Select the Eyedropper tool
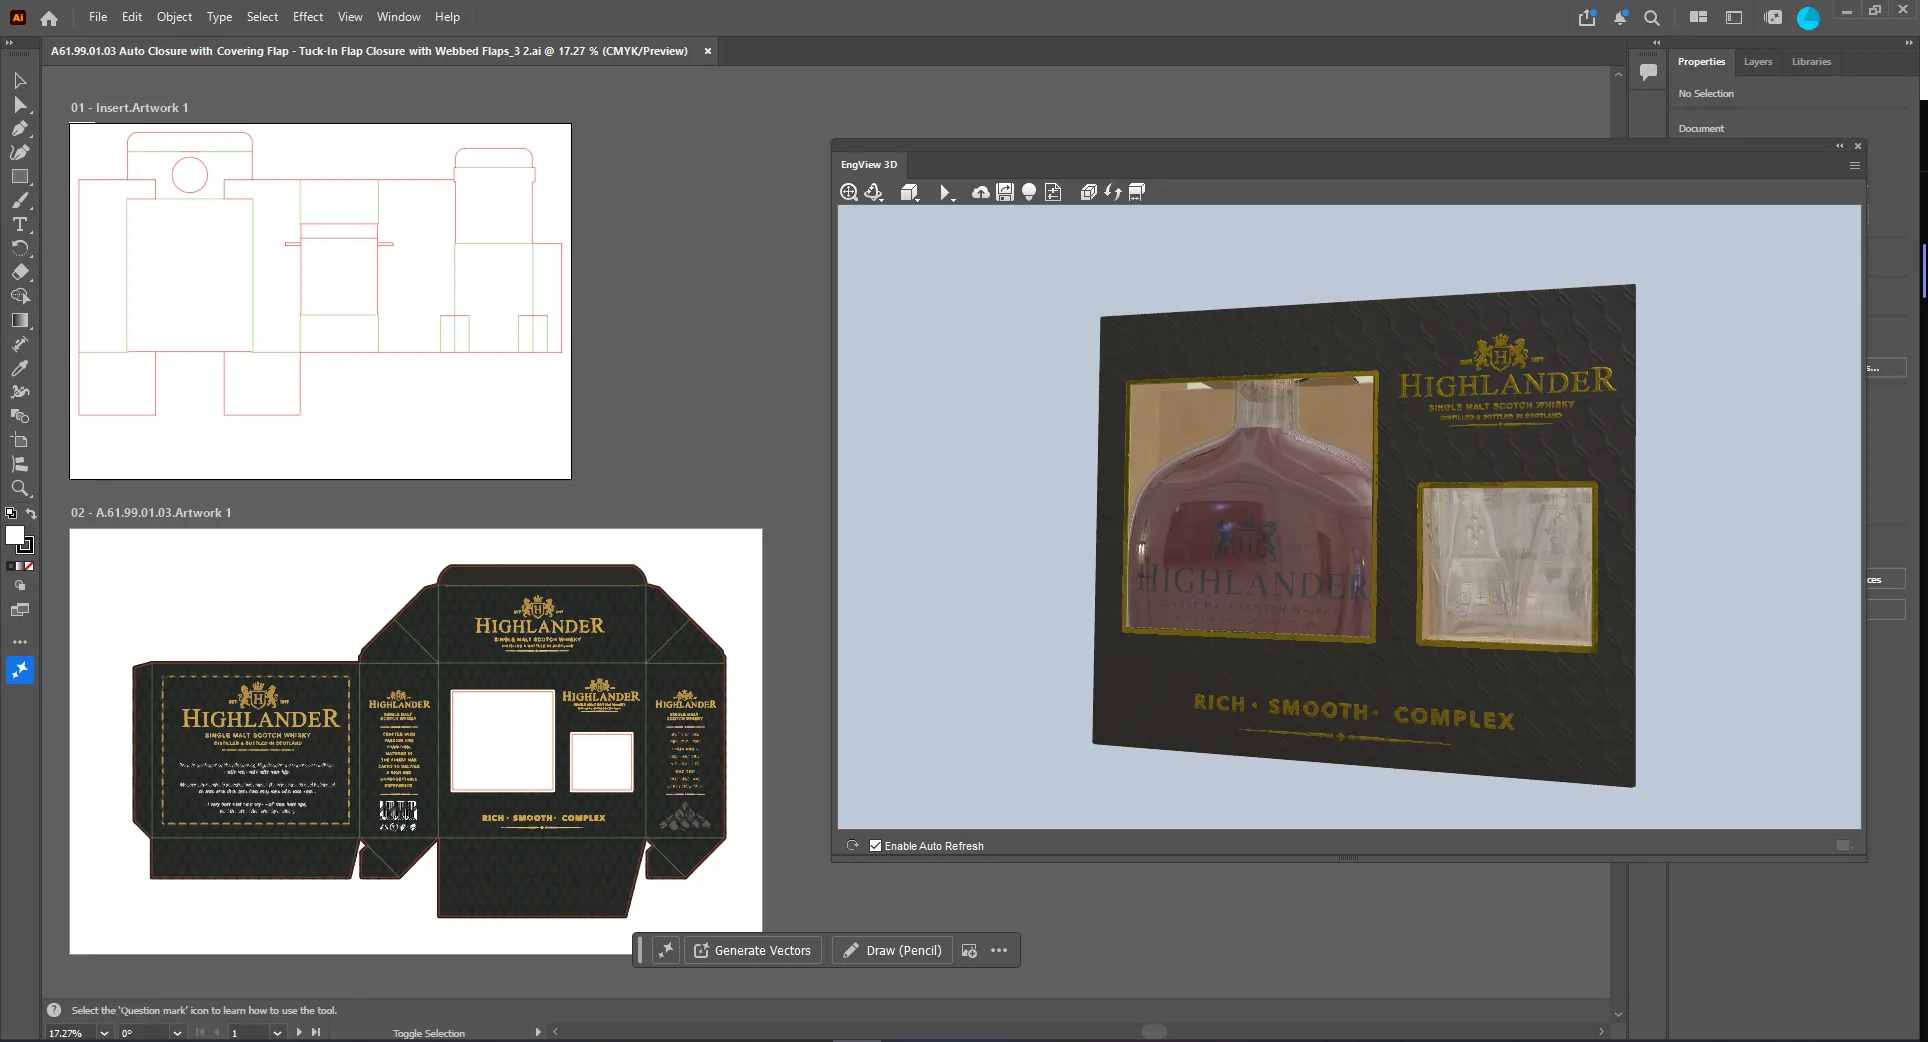The width and height of the screenshot is (1928, 1042). [x=20, y=369]
